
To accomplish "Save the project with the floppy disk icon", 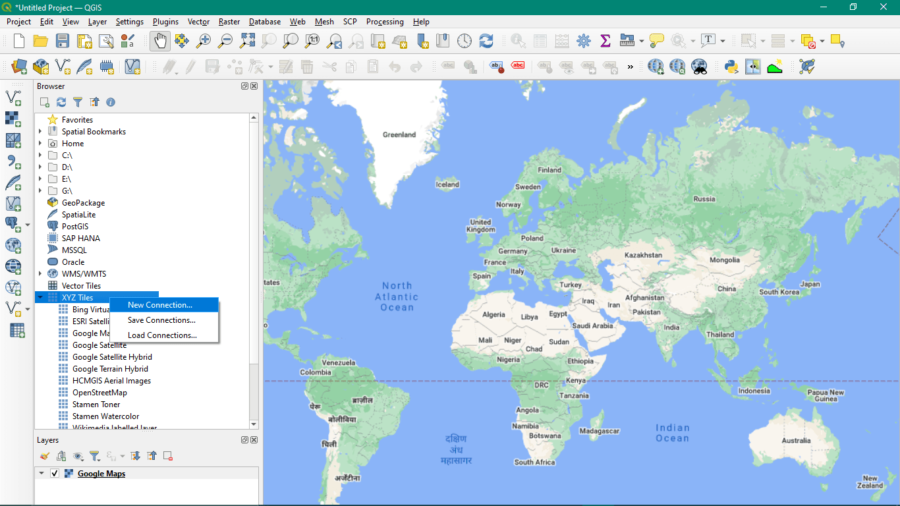I will coord(62,41).
